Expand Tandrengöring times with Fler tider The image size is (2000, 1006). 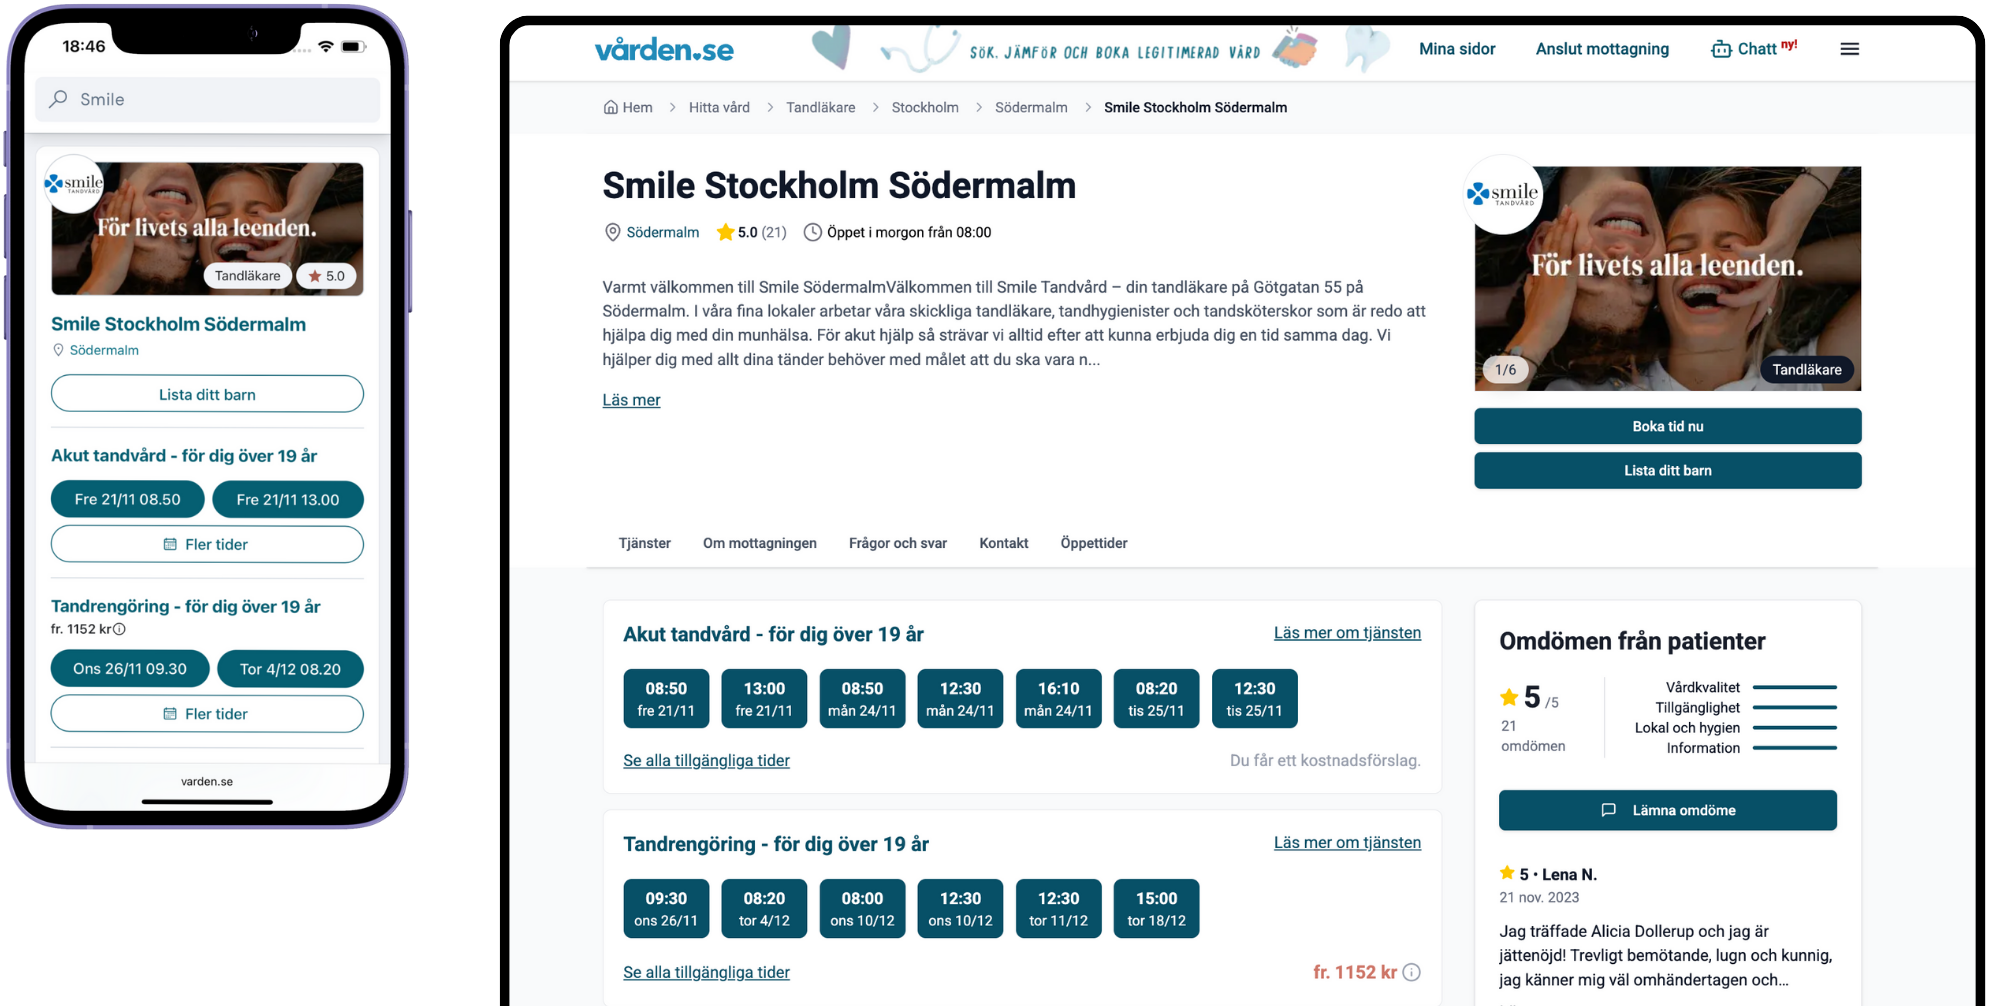click(x=207, y=713)
